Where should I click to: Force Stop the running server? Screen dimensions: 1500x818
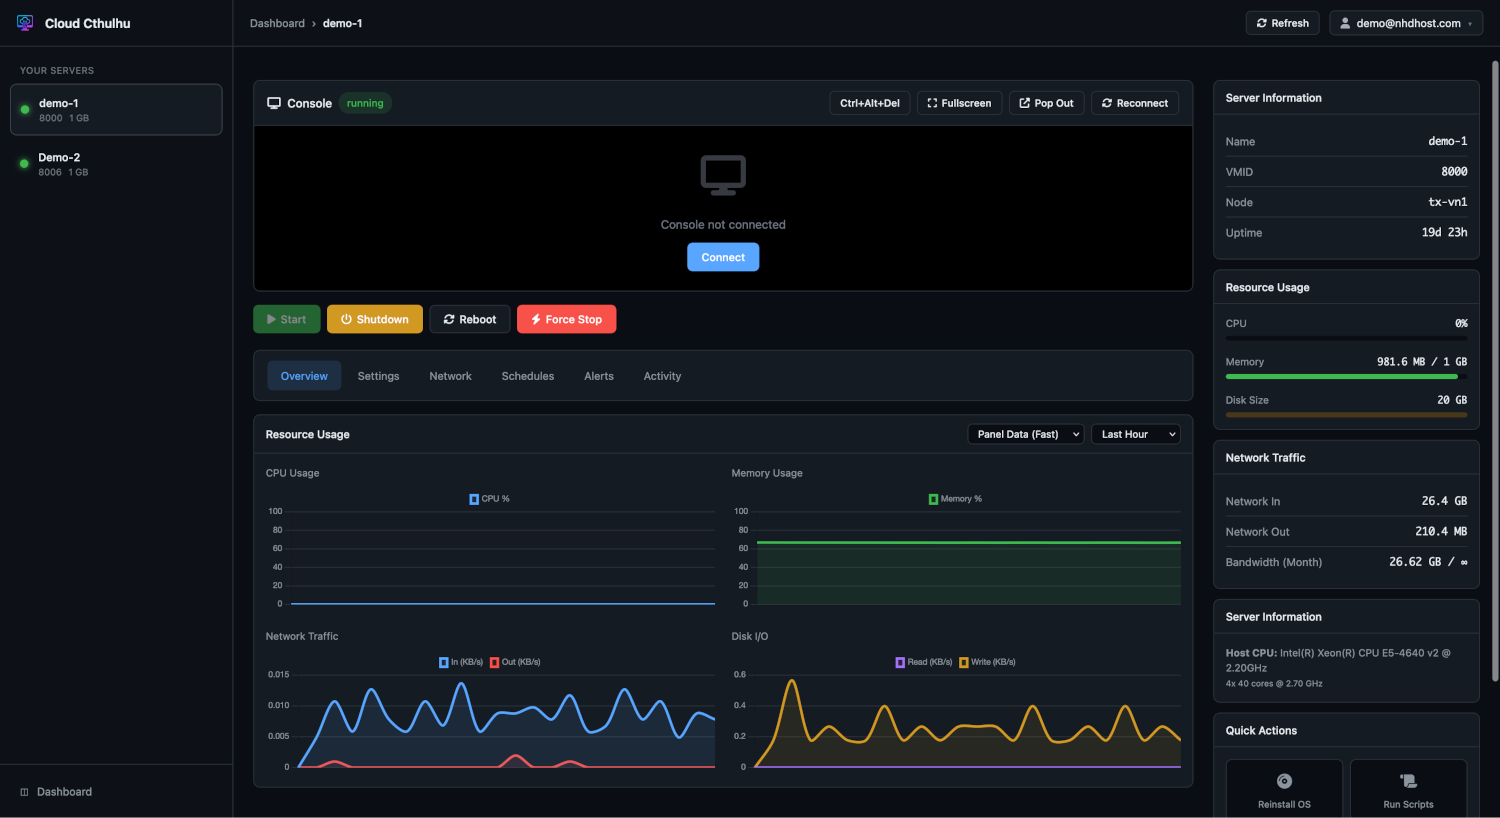click(566, 318)
